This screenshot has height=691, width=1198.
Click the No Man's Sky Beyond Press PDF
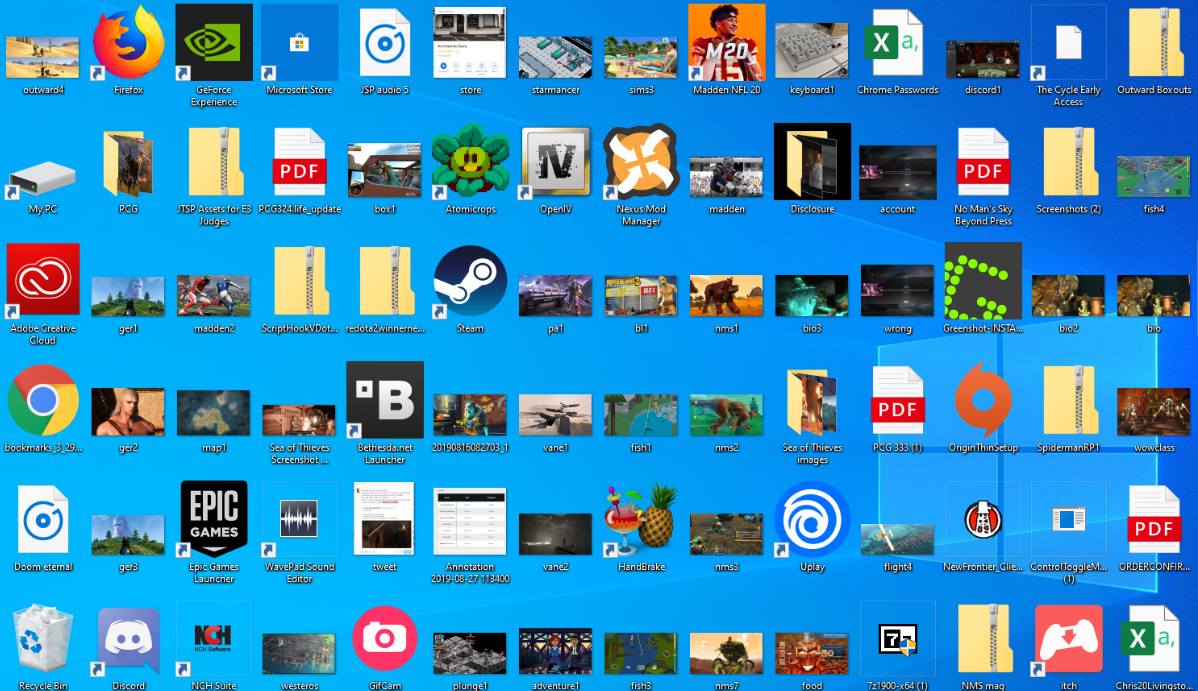click(x=982, y=163)
